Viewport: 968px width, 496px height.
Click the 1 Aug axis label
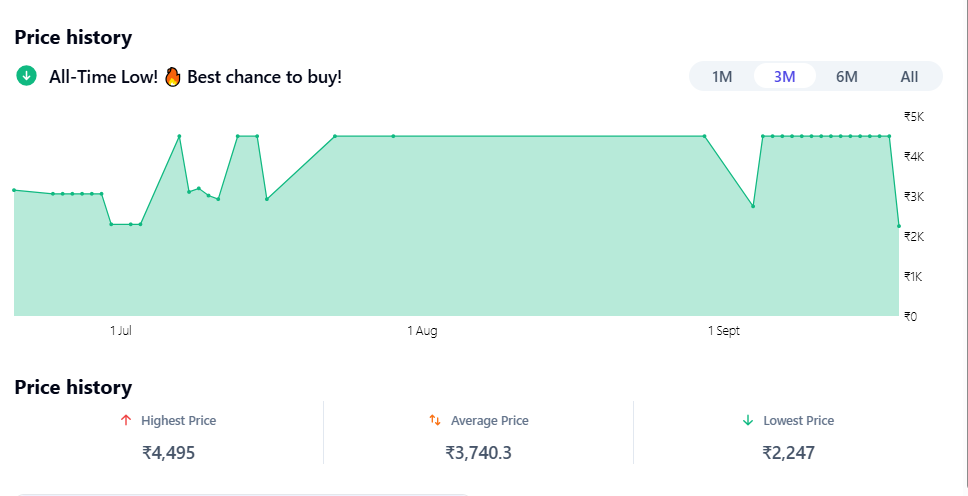[422, 331]
